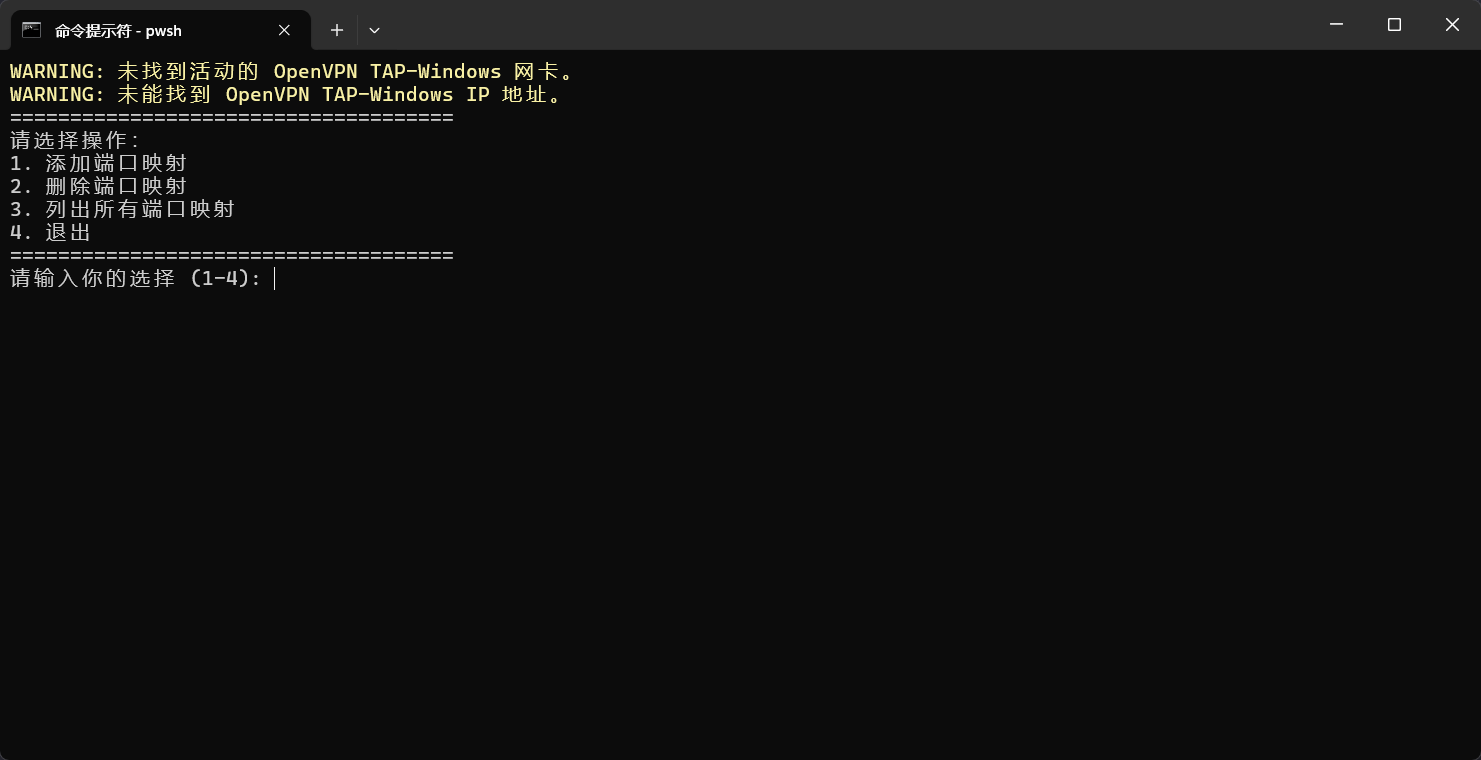Image resolution: width=1481 pixels, height=760 pixels.
Task: Close the 命令提示符 - pwsh tab
Action: 284,30
